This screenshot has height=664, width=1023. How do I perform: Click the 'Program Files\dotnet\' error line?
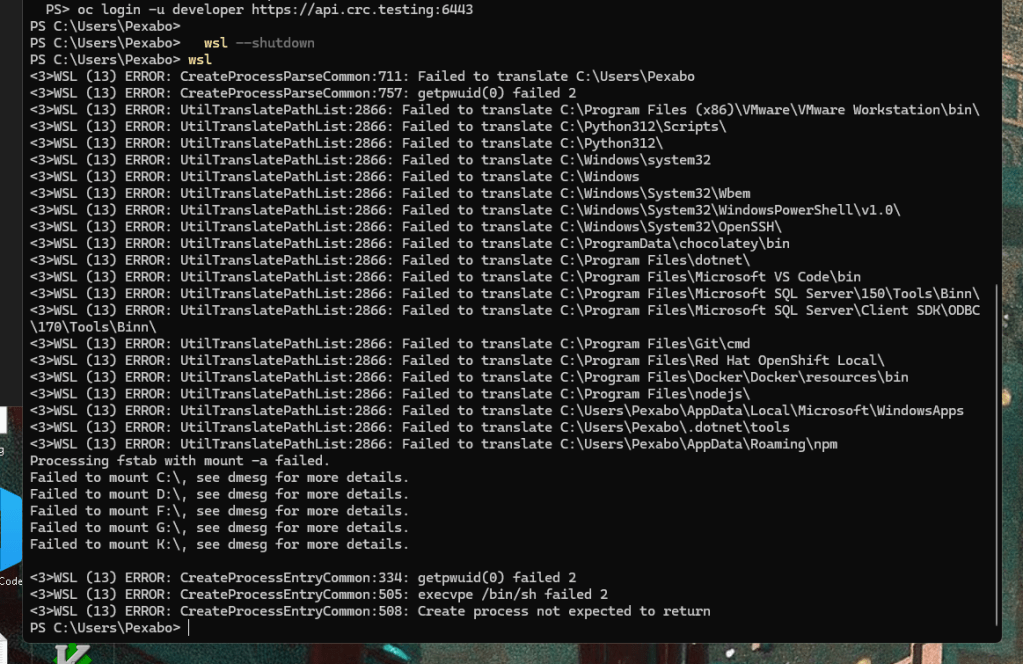[x=390, y=260]
